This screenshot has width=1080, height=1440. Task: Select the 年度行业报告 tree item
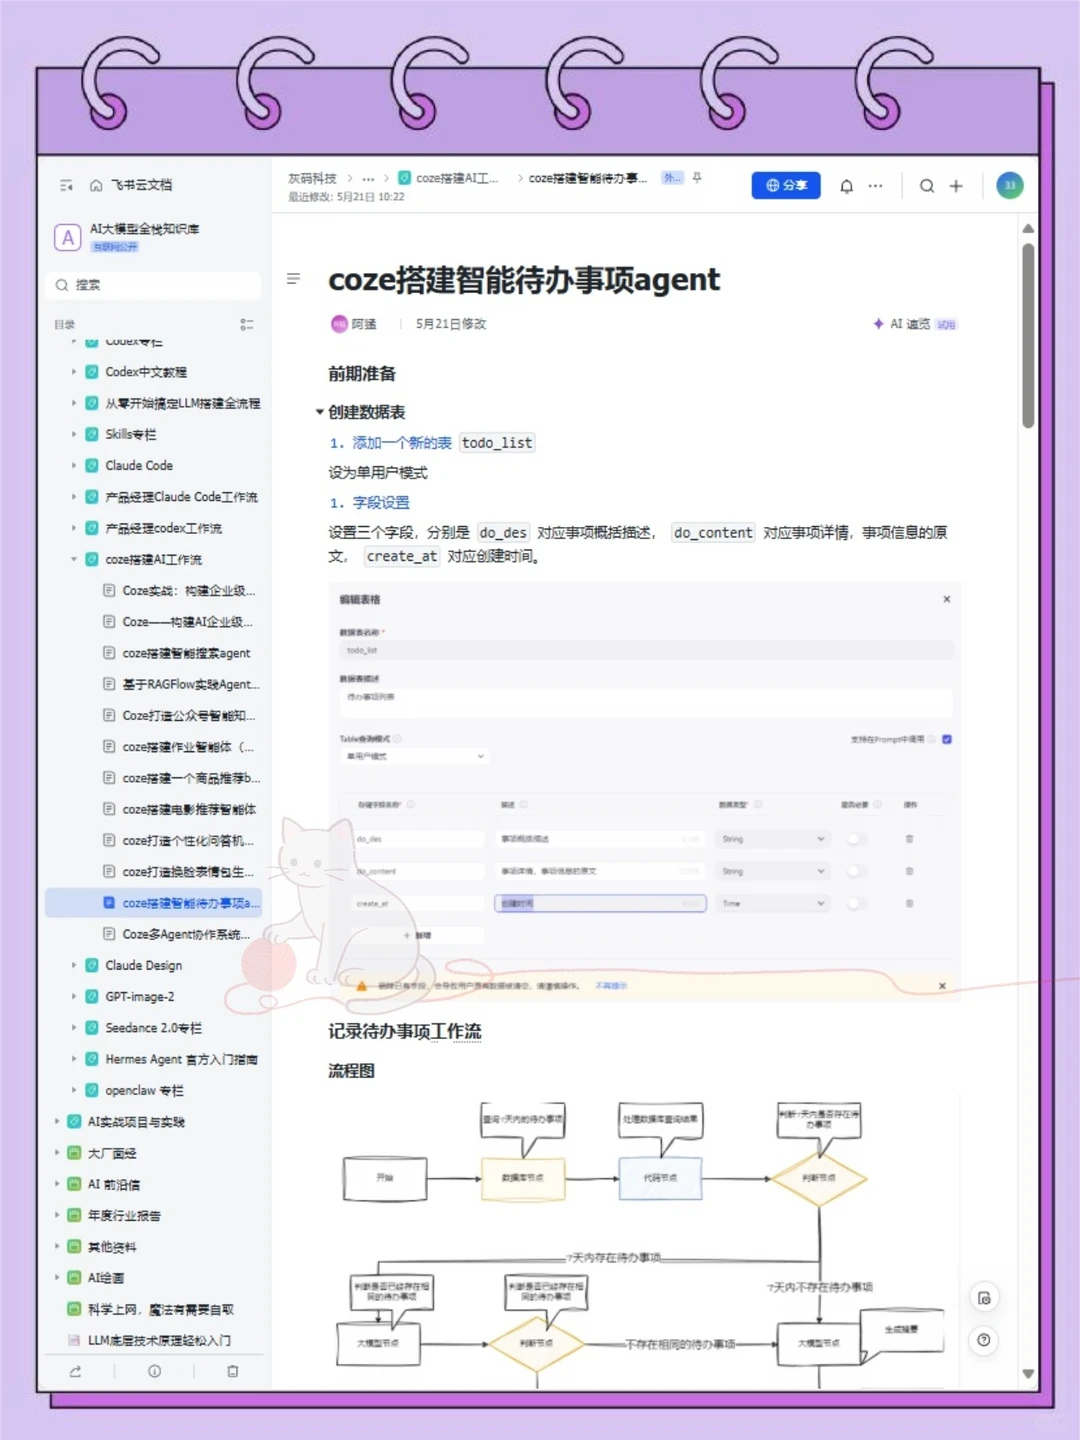pyautogui.click(x=123, y=1216)
